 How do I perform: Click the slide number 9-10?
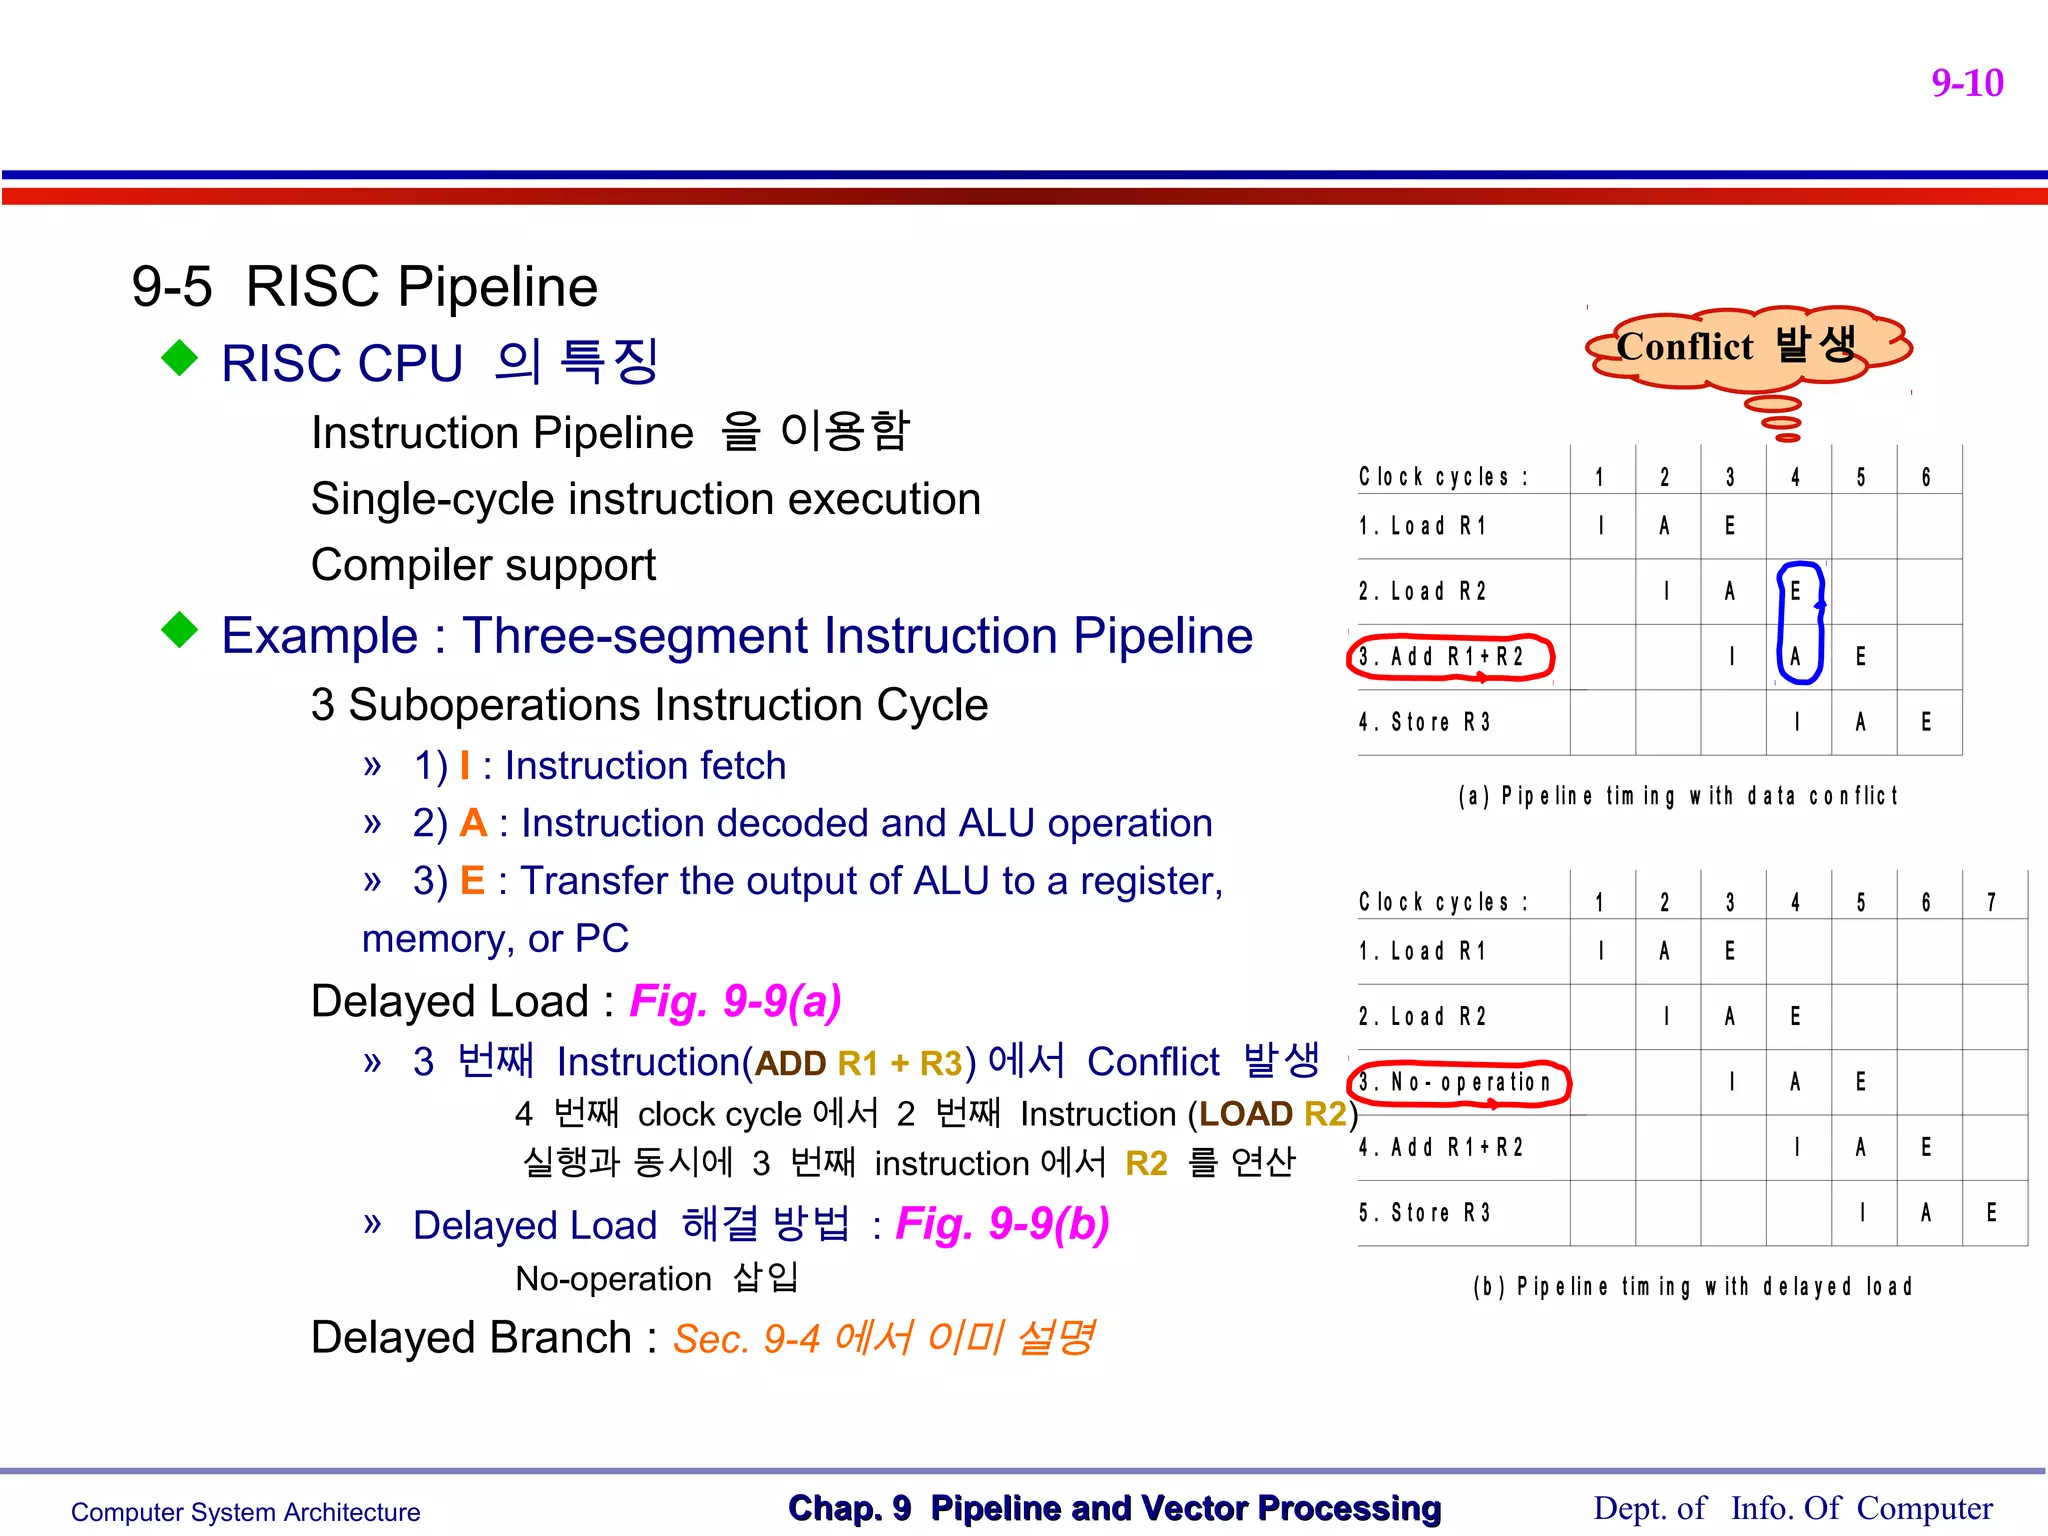(x=1967, y=83)
